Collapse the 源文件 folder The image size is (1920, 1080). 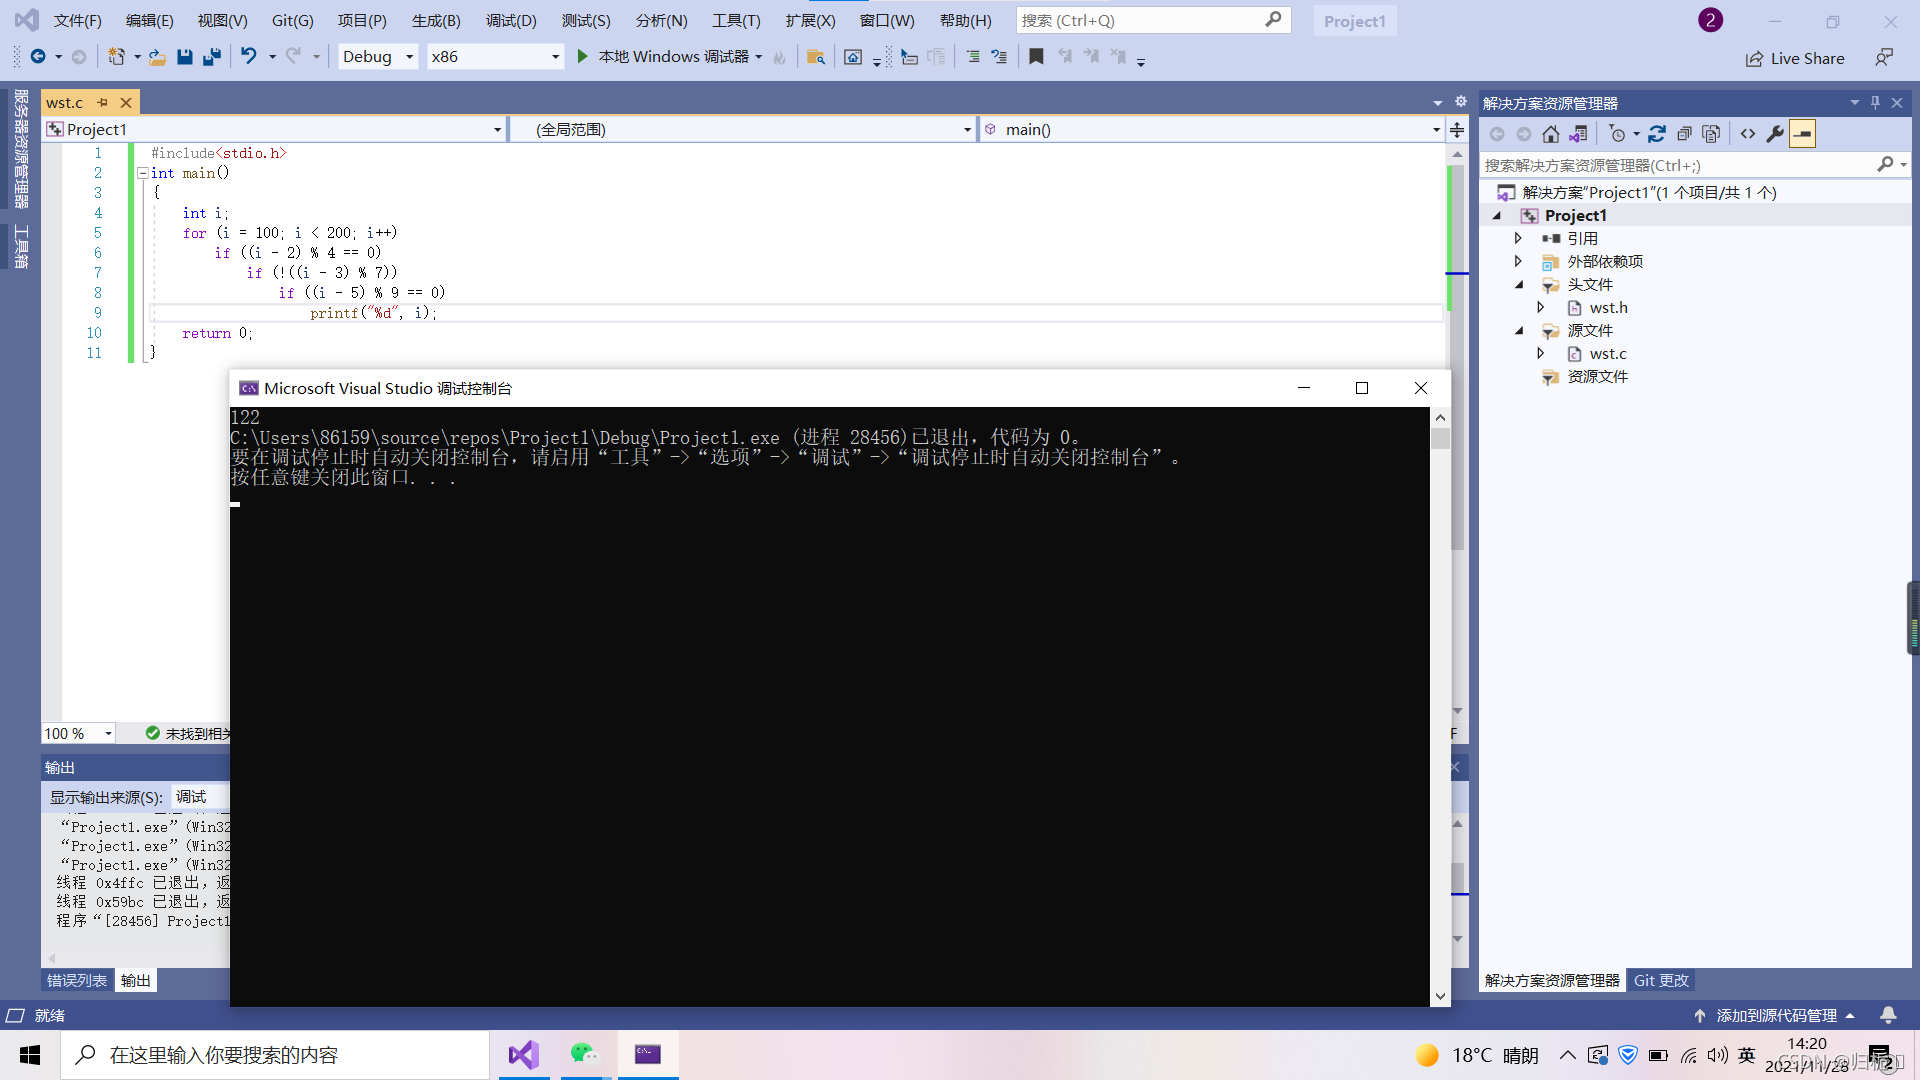pos(1519,331)
